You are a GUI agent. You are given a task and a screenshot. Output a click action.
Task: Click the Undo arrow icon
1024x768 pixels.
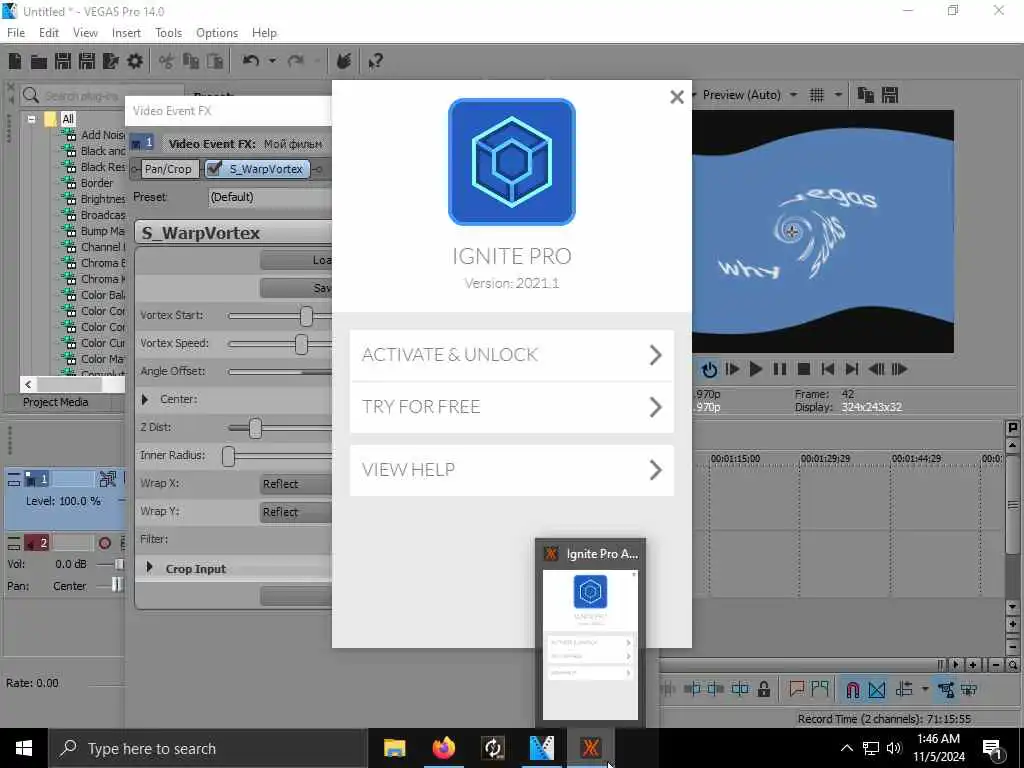point(251,61)
